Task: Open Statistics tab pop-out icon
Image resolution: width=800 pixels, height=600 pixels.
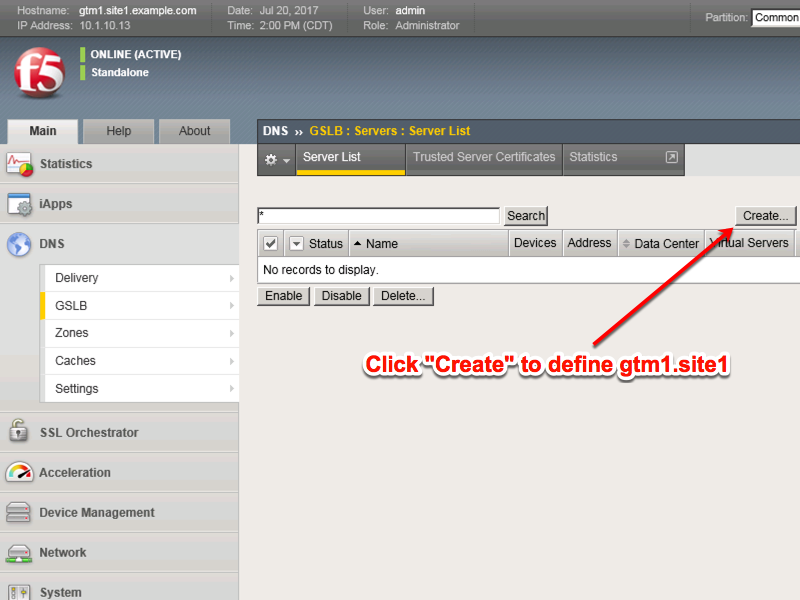Action: coord(671,157)
